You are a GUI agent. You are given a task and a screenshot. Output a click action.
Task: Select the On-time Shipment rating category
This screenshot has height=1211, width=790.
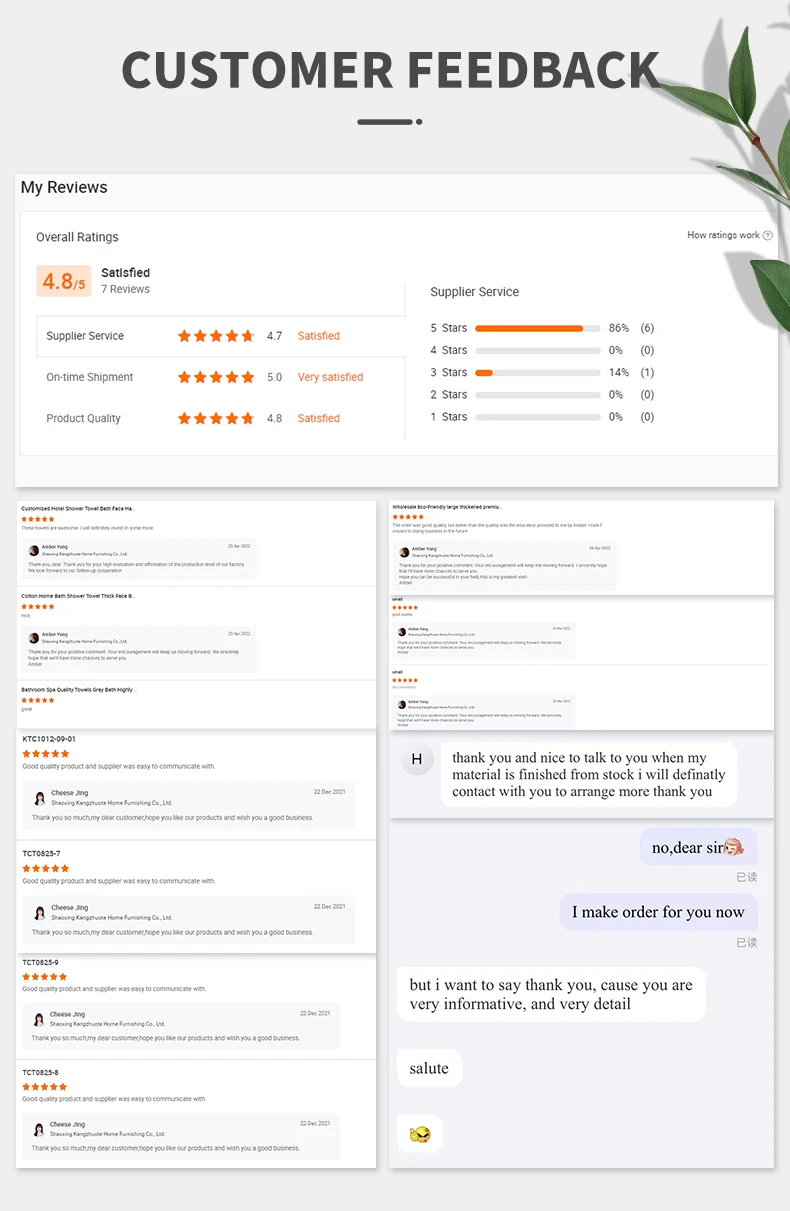click(x=89, y=377)
